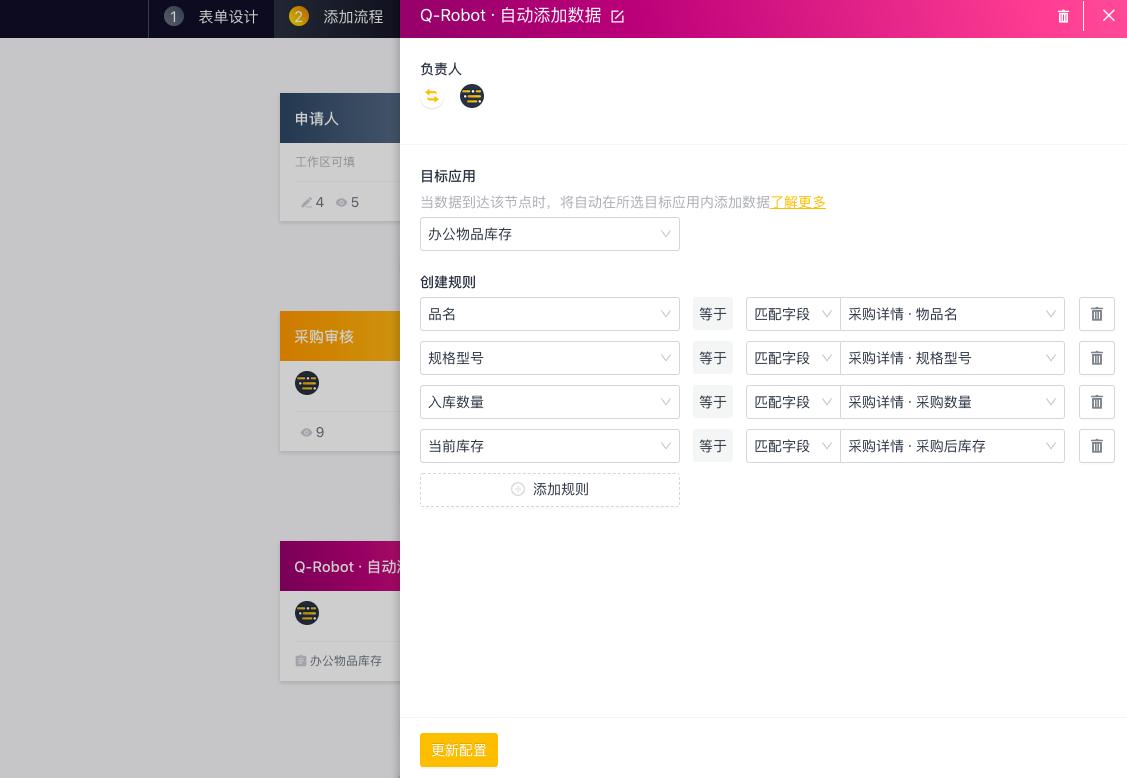Viewport: 1127px width, 778px height.
Task: Click the trash icon in the pink header
Action: coord(1064,16)
